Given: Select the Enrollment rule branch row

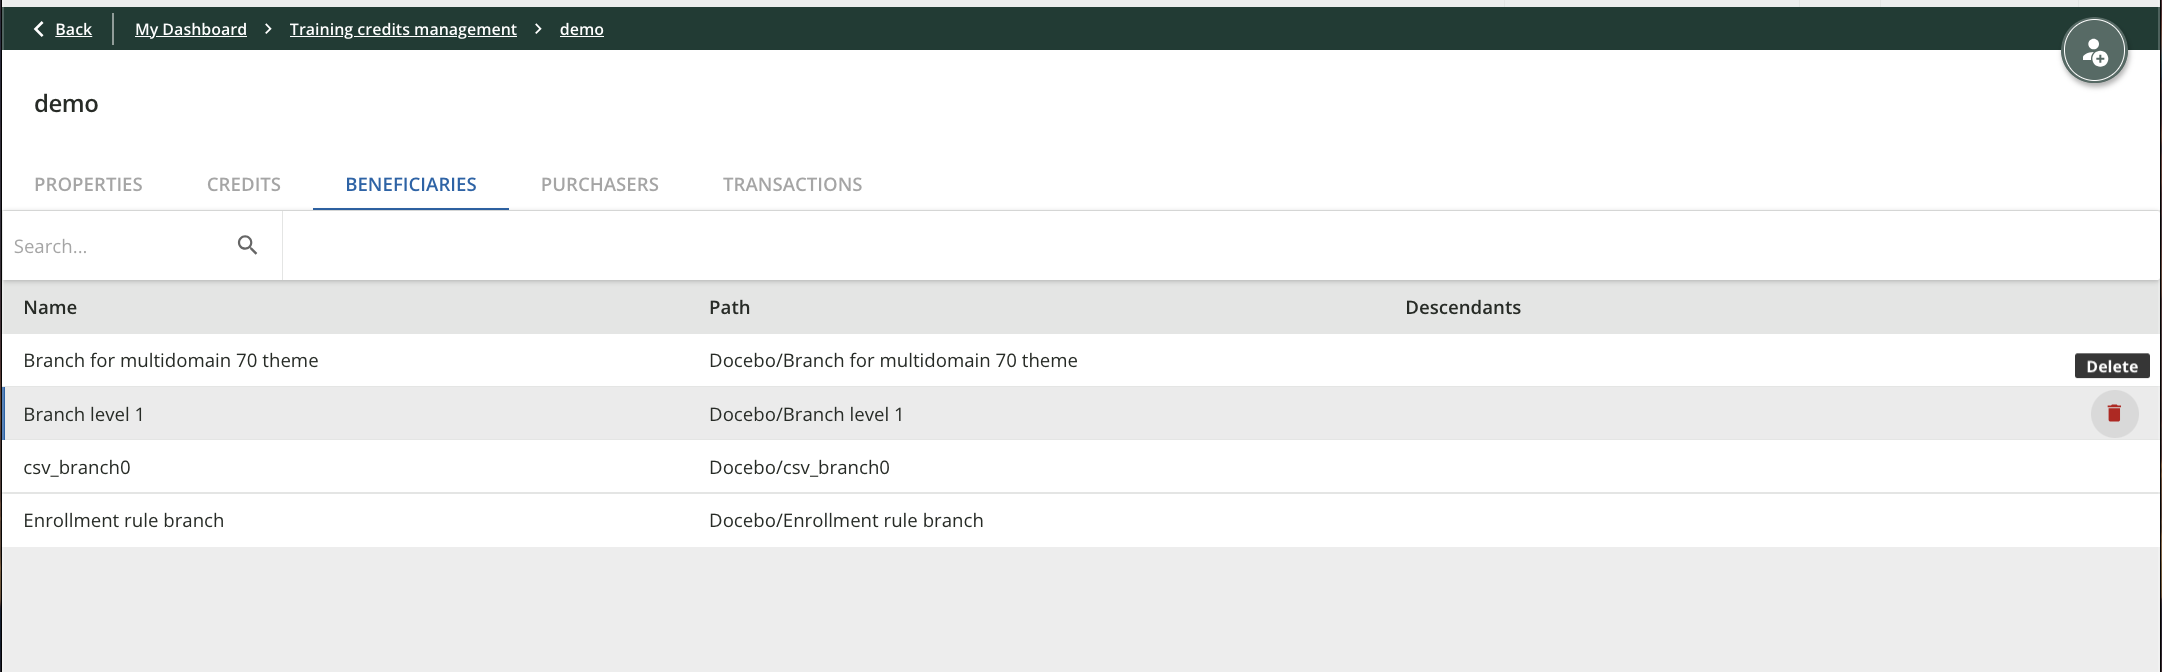Looking at the screenshot, I should click(124, 520).
